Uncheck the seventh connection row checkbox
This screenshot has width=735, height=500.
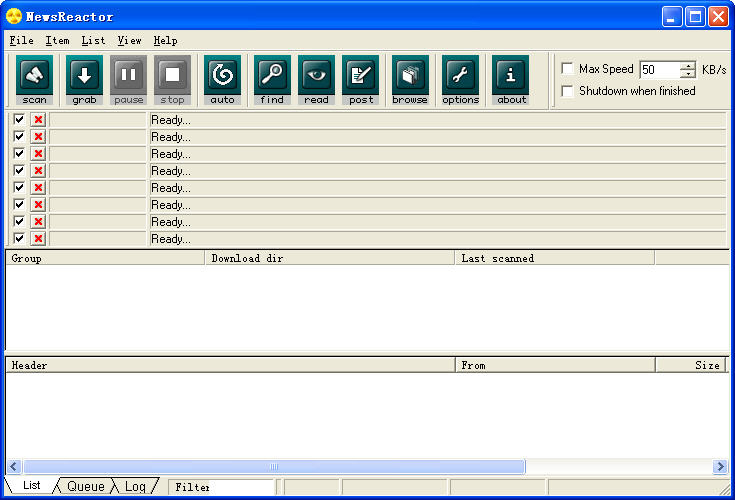19,221
